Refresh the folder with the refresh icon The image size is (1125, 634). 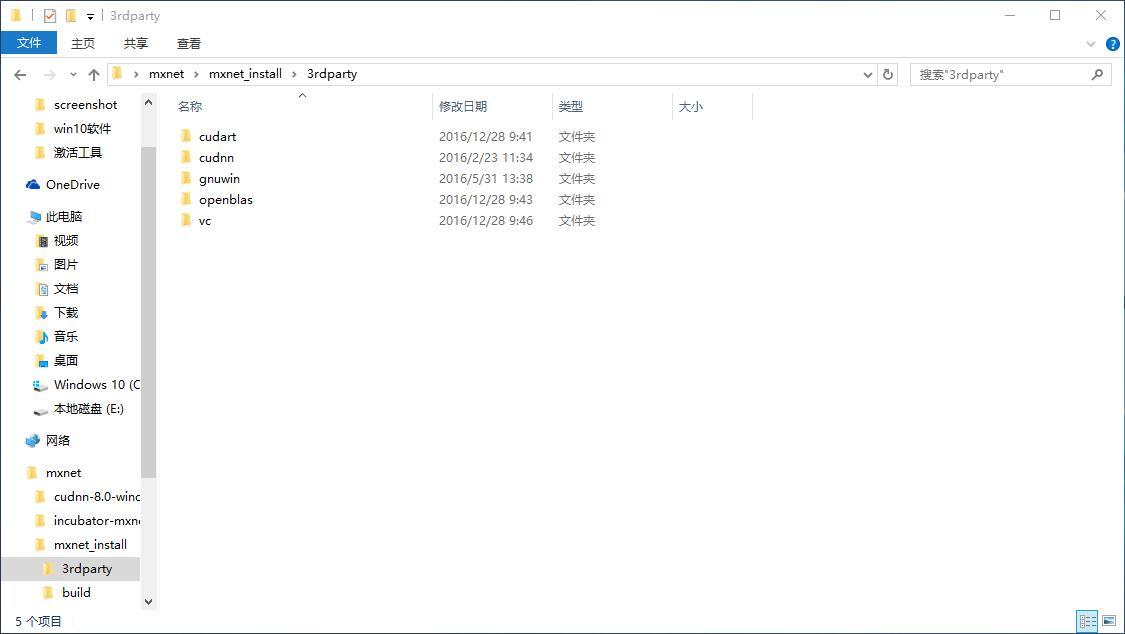[888, 74]
